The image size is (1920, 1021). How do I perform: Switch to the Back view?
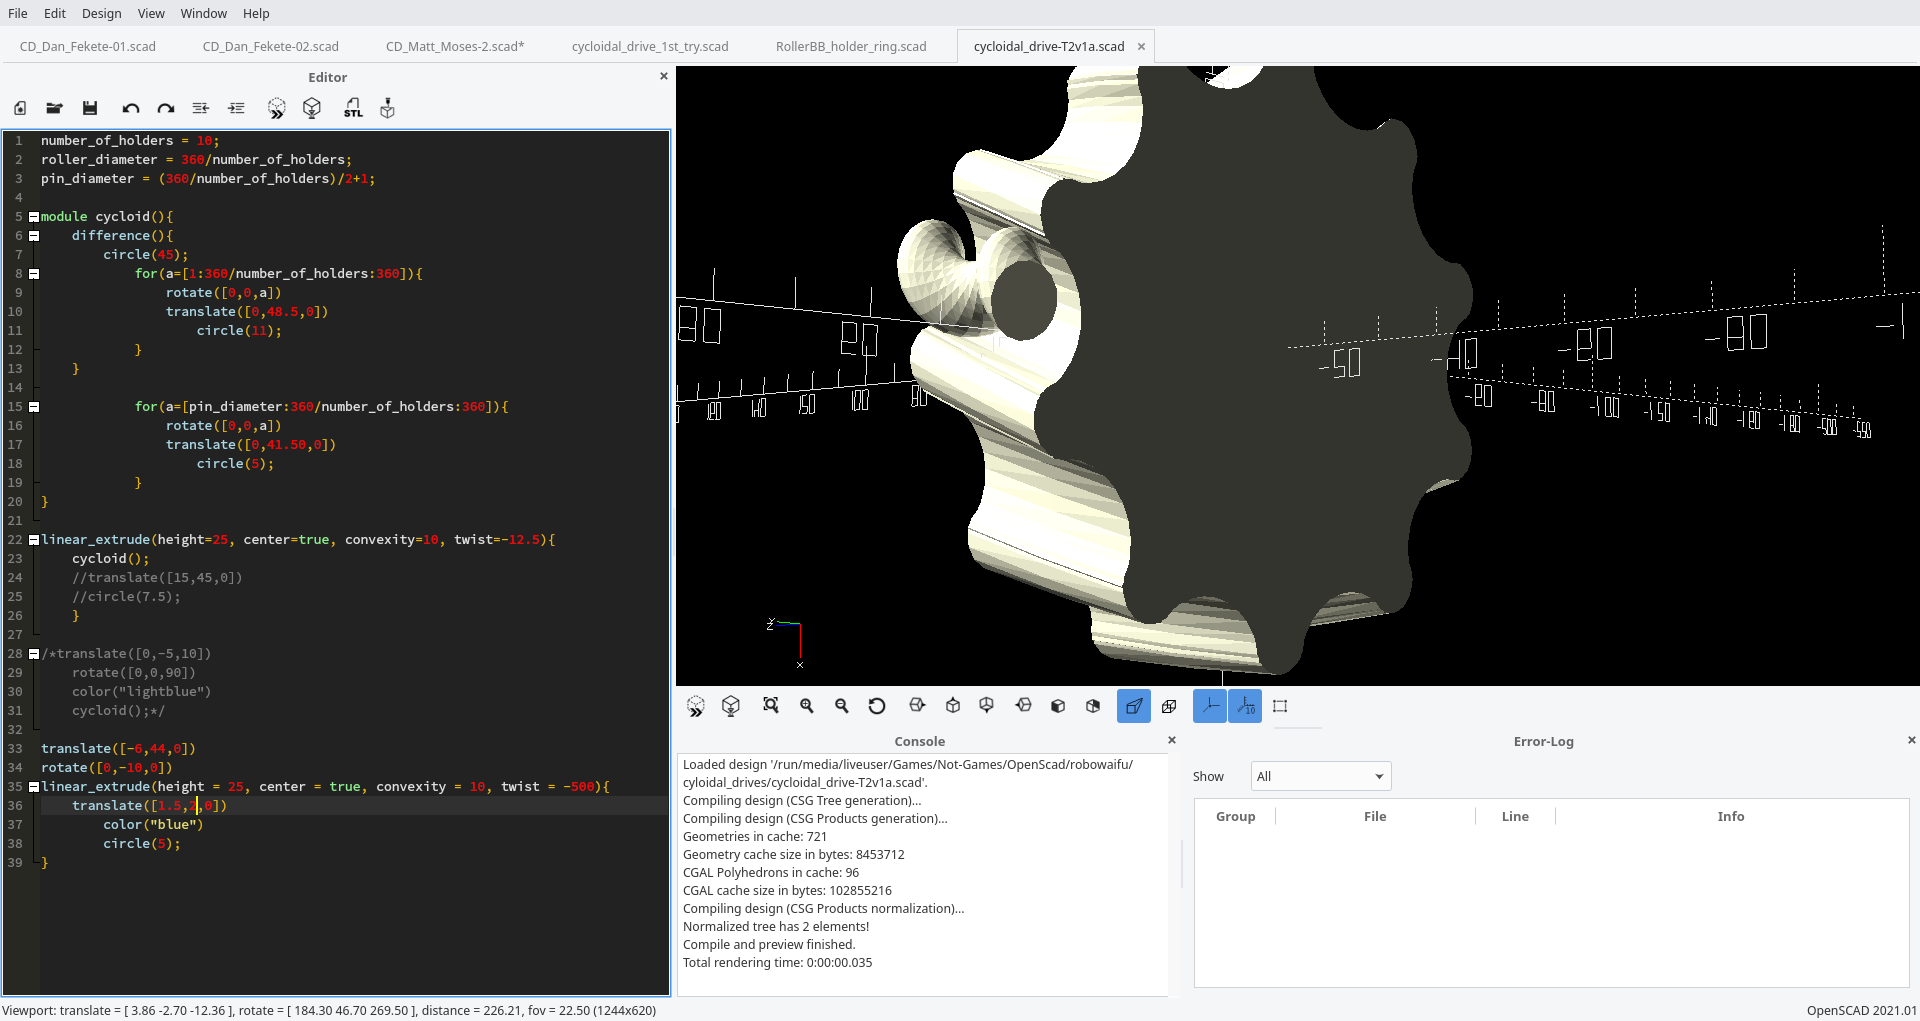click(1093, 706)
